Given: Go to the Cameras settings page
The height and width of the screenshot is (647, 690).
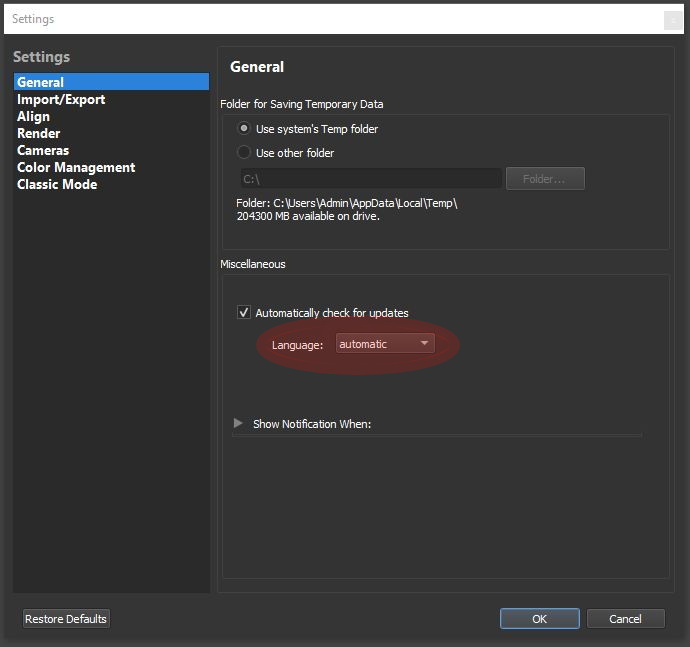Looking at the screenshot, I should [x=43, y=151].
